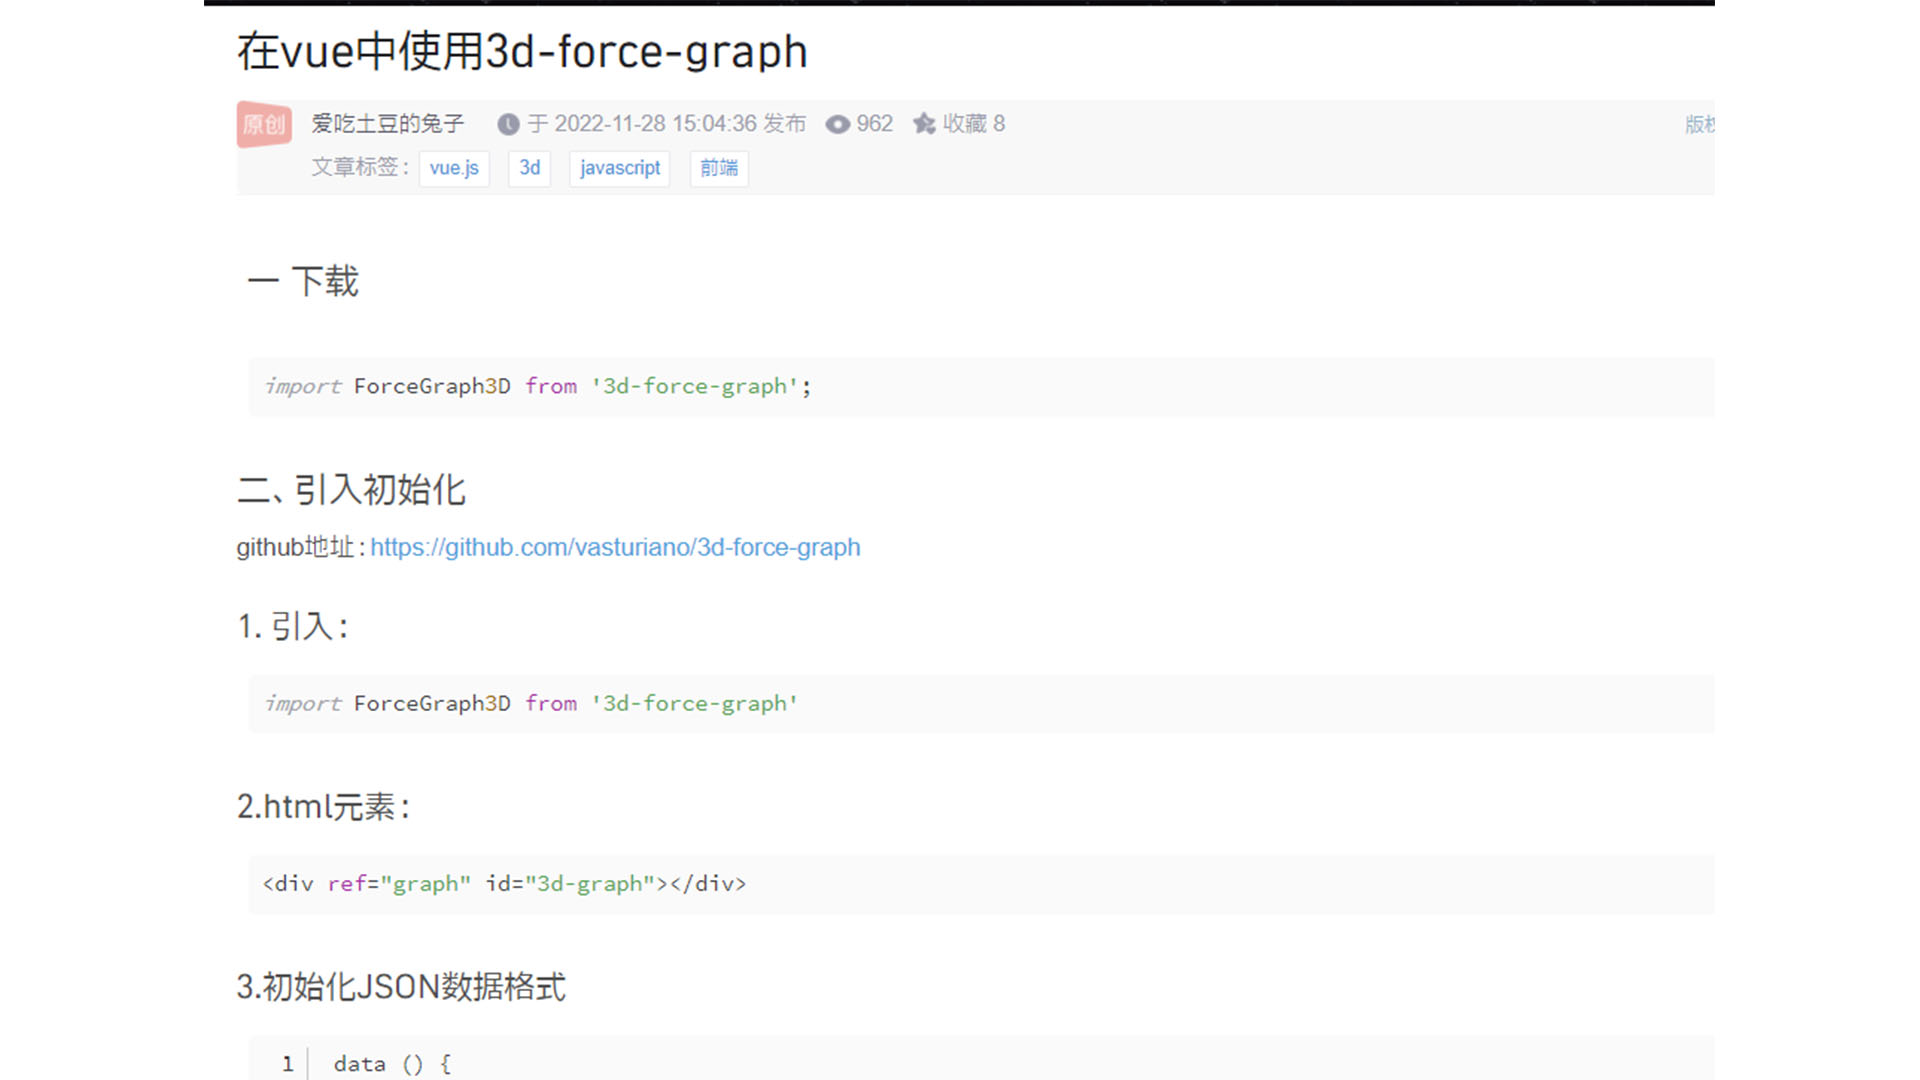Open author 爱吃土豆的兔子 profile
Screen dimensions: 1920x1080
pos(388,123)
